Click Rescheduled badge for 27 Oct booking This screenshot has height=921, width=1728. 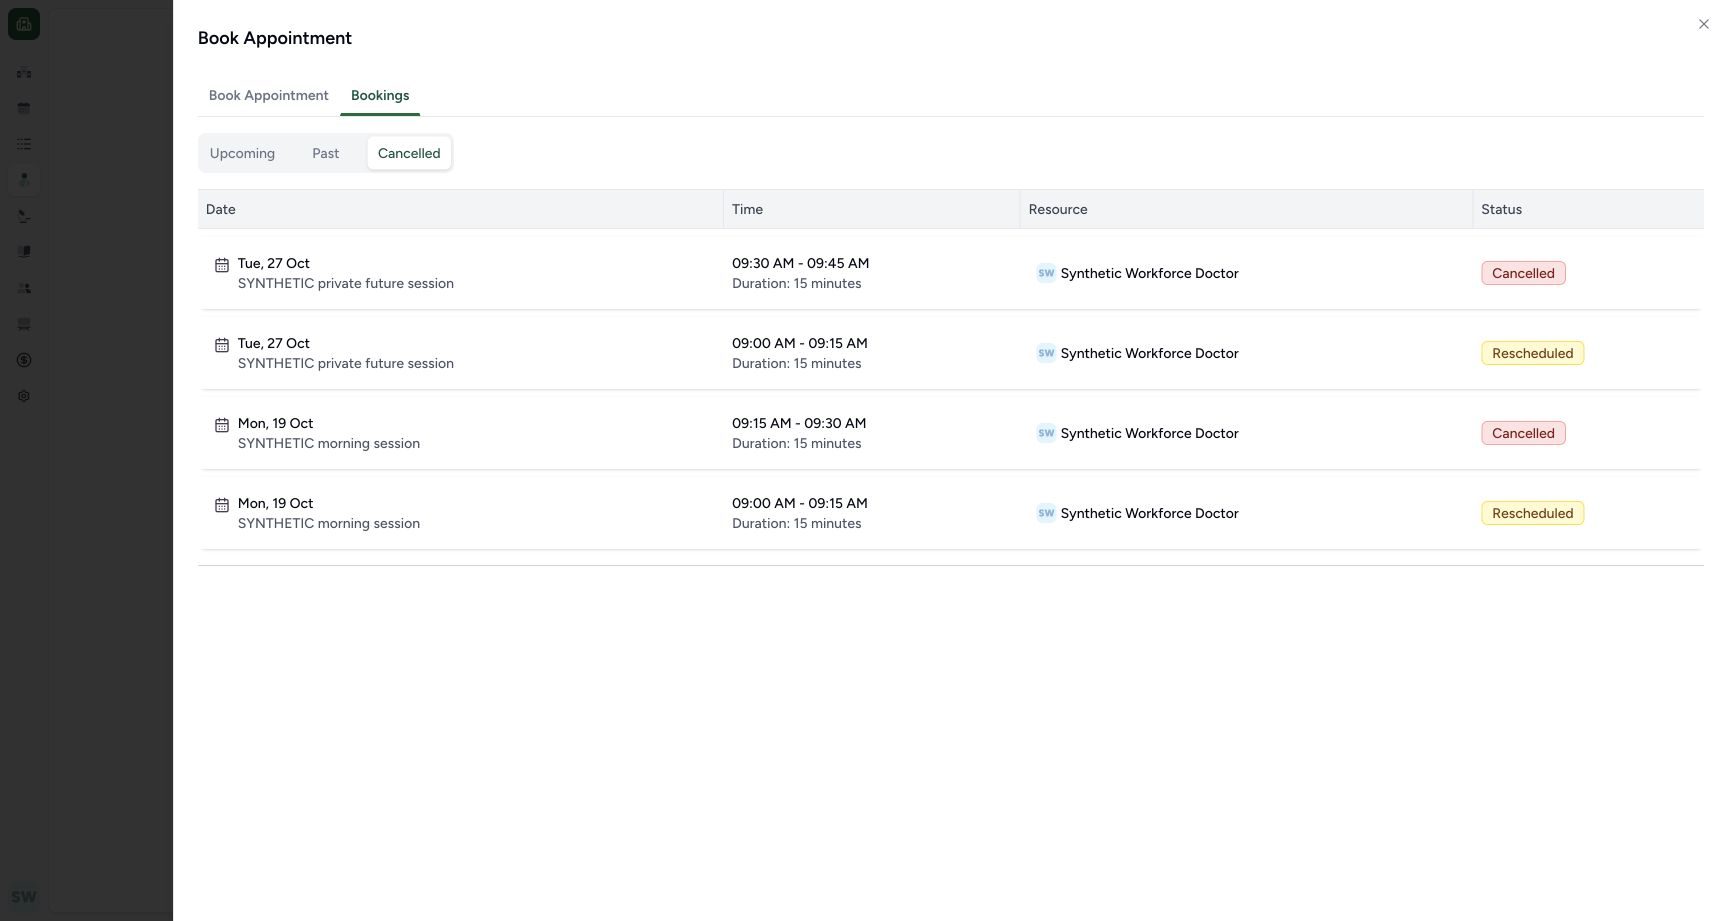pyautogui.click(x=1532, y=353)
